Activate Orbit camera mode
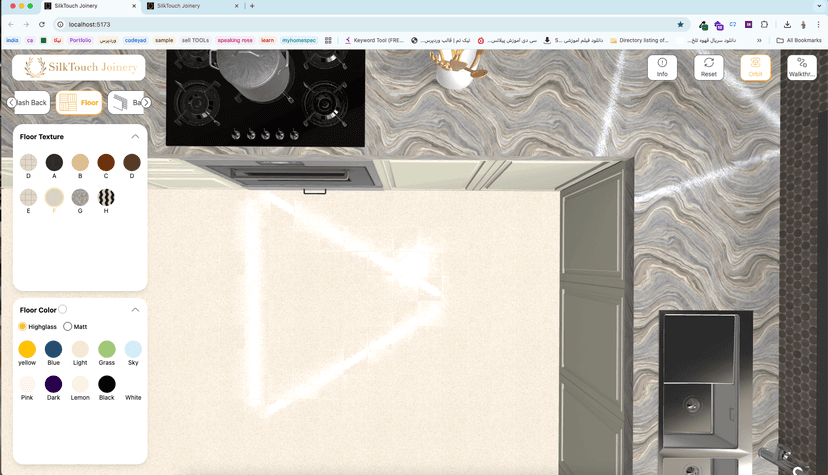Viewport: 828px width, 475px height. tap(755, 67)
